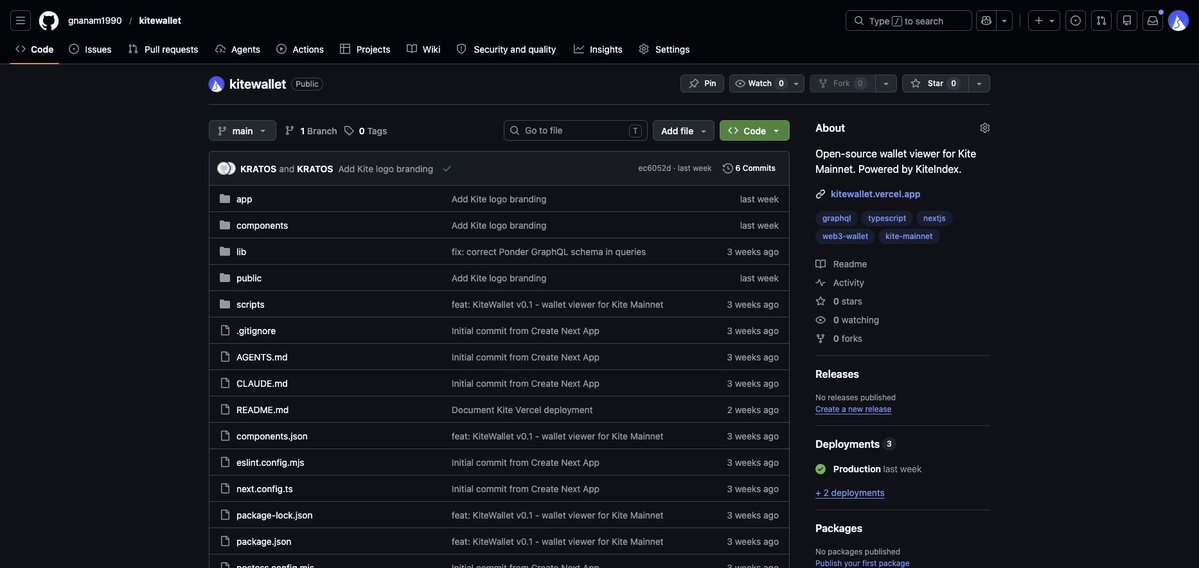Open the Create new plus dropdown
Screen dimensions: 1199x568
pyautogui.click(x=1044, y=21)
